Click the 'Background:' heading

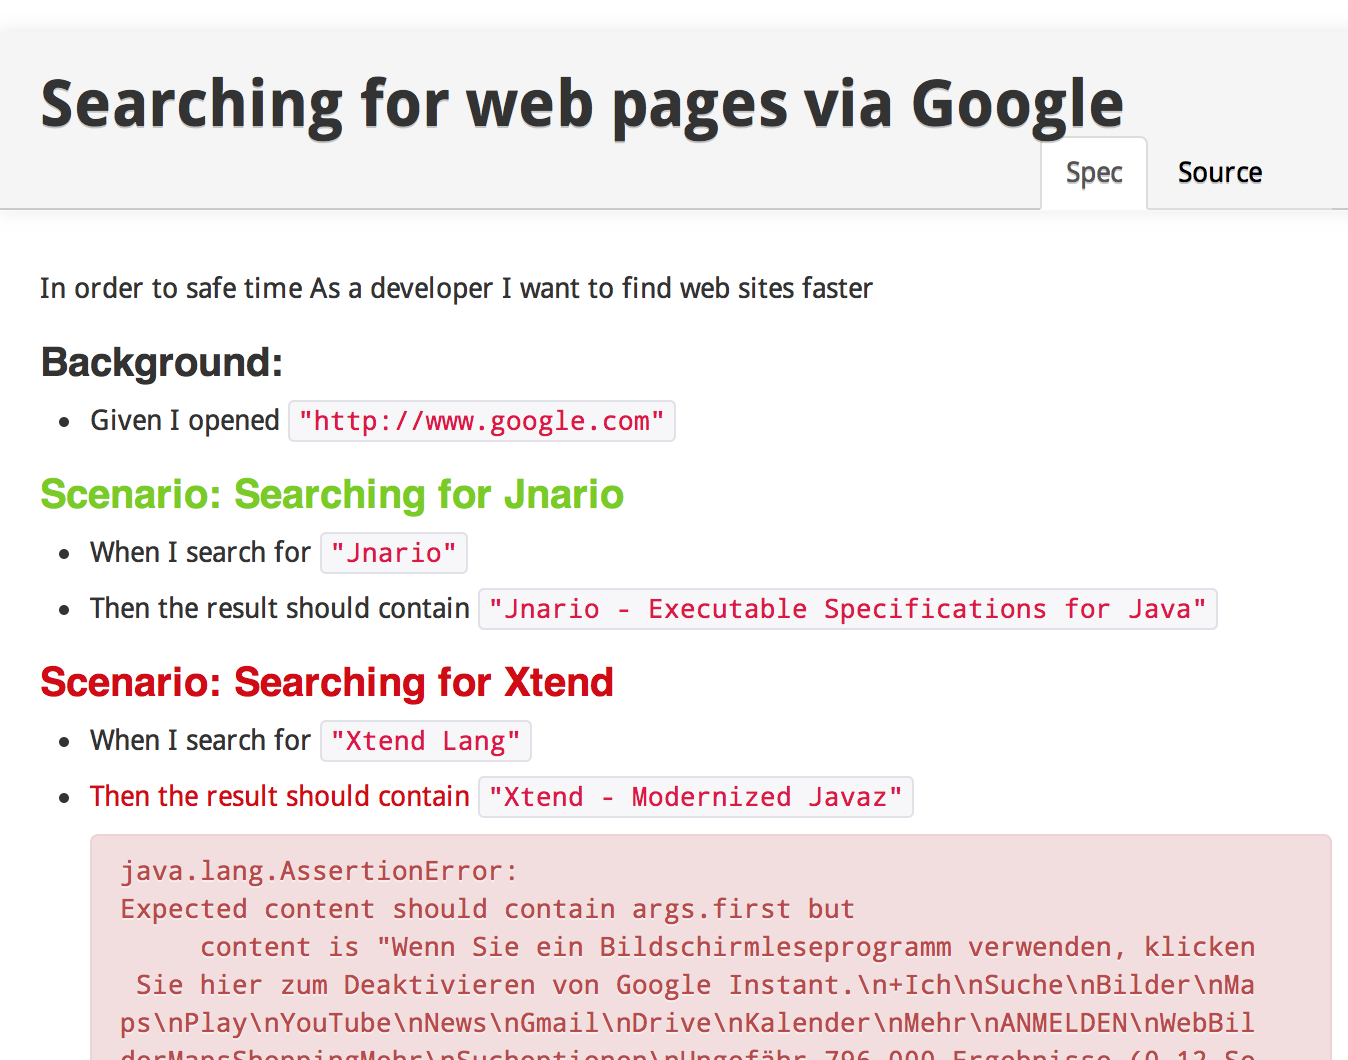(162, 362)
